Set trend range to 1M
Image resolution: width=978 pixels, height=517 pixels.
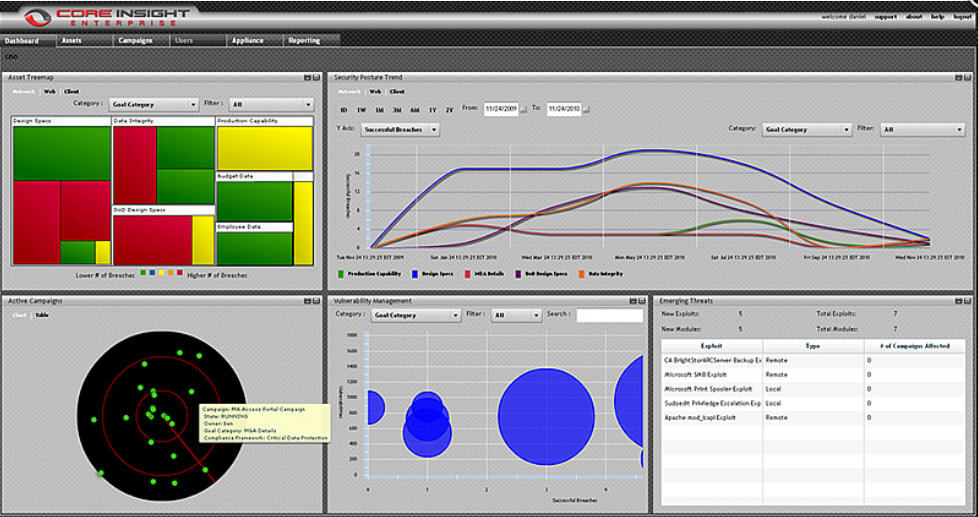(379, 110)
